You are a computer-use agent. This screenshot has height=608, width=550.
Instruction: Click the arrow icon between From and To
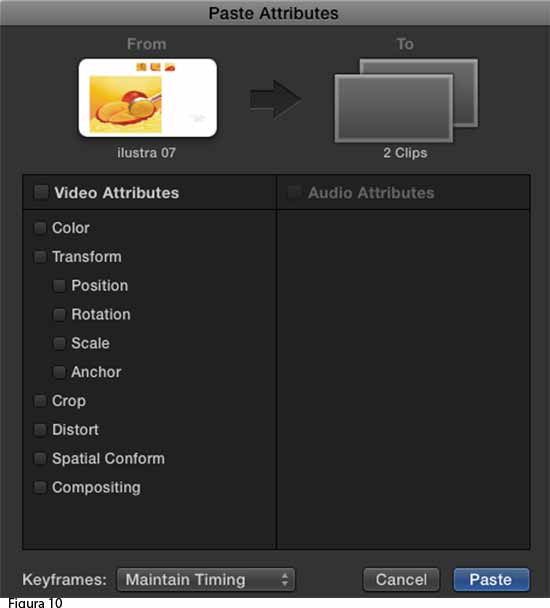[x=275, y=99]
